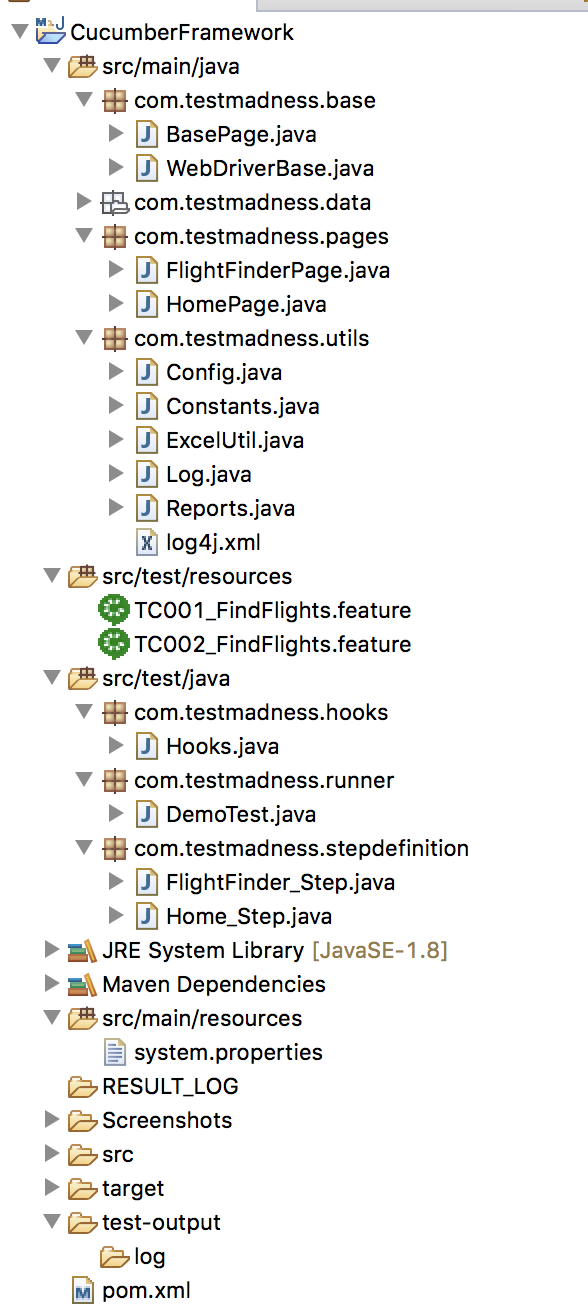Click the Maven Dependencies library icon
This screenshot has height=1304, width=588.
click(x=82, y=984)
